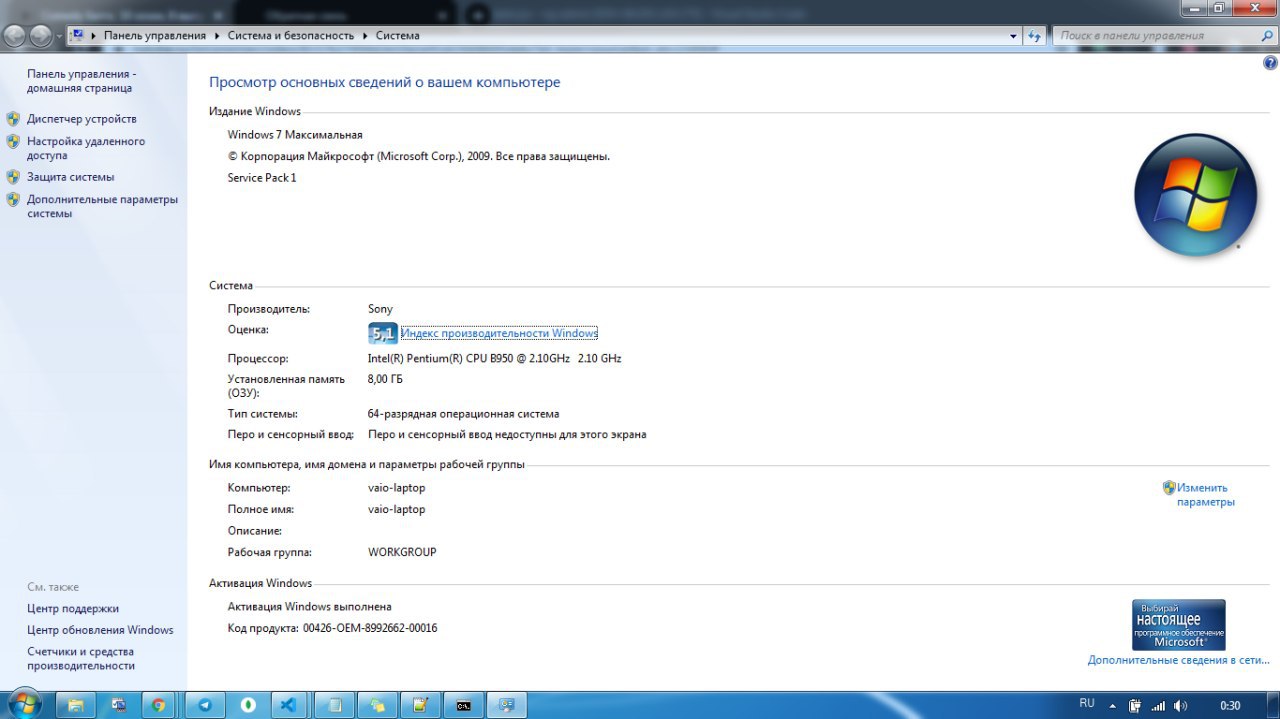Open the white leaf app icon on taskbar

pyautogui.click(x=247, y=705)
